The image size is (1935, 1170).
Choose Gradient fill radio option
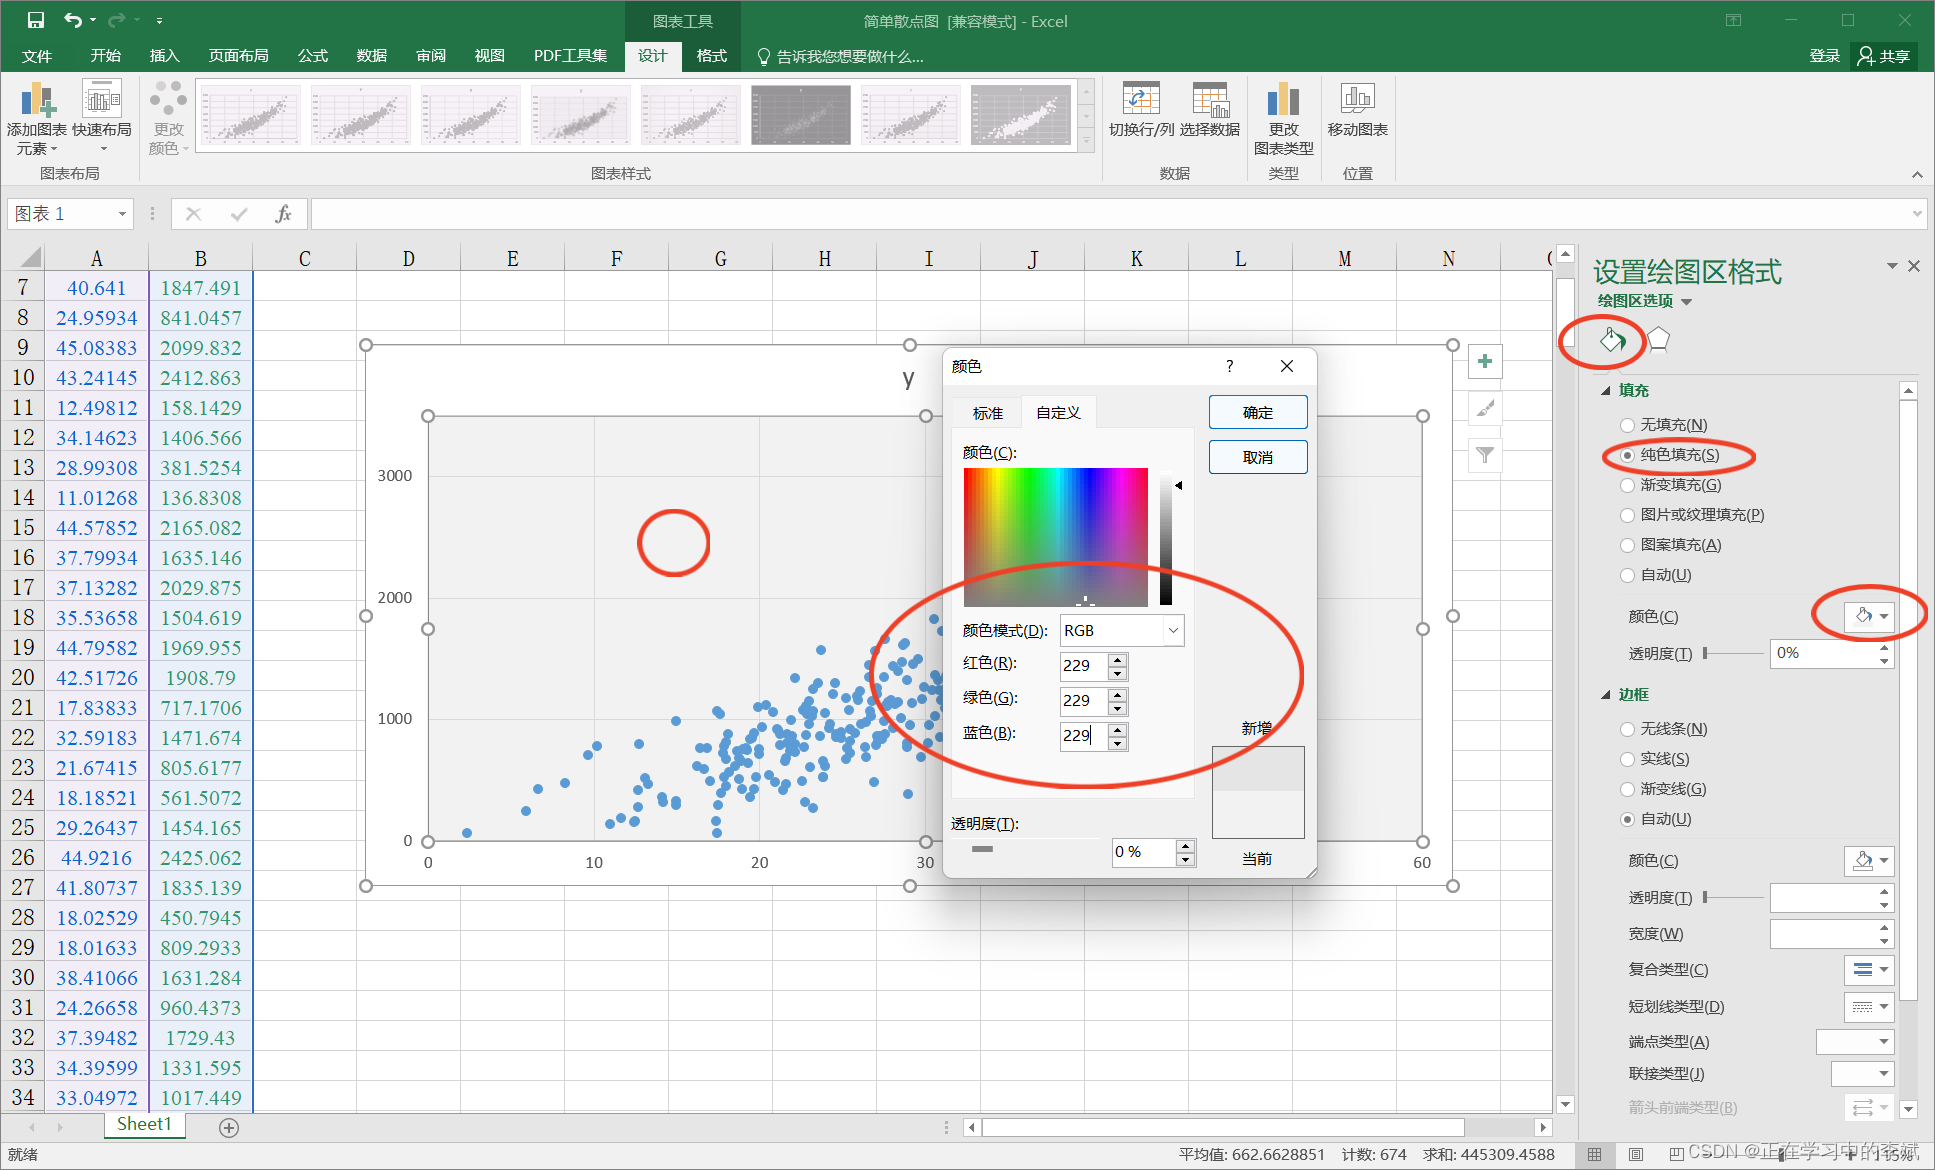coord(1628,485)
